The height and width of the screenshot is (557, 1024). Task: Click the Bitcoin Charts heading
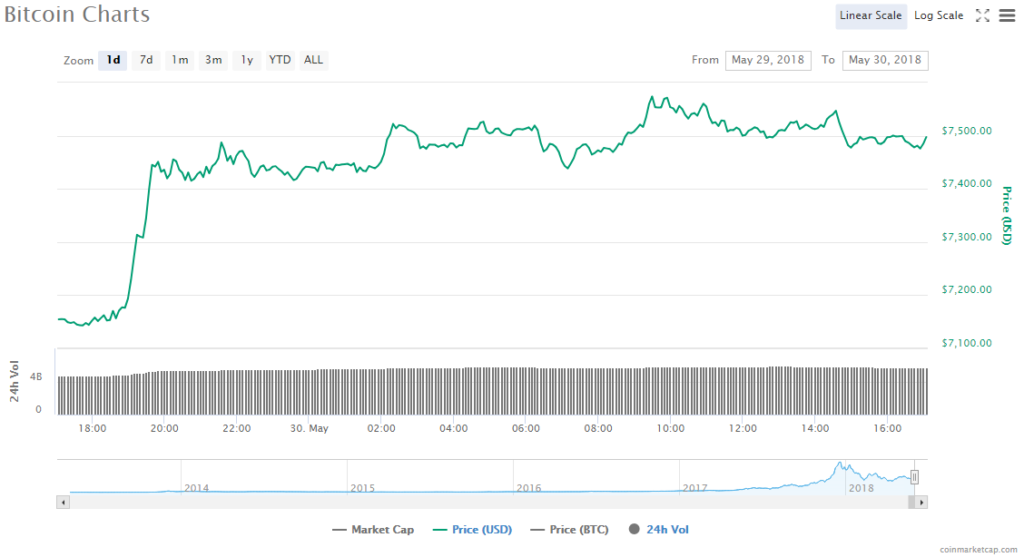pyautogui.click(x=77, y=14)
